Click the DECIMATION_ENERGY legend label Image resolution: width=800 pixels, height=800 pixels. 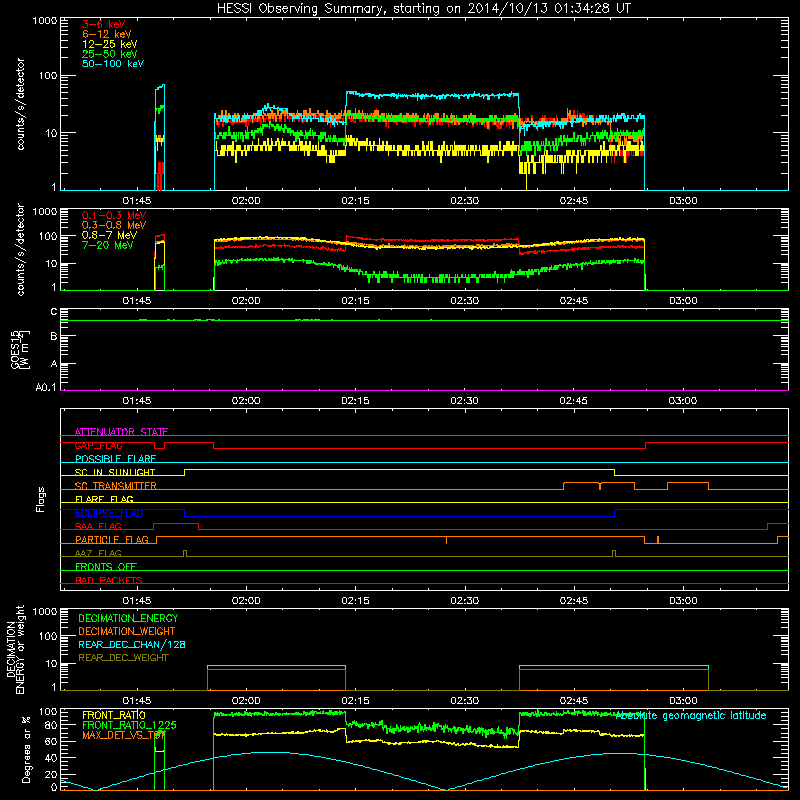click(128, 618)
